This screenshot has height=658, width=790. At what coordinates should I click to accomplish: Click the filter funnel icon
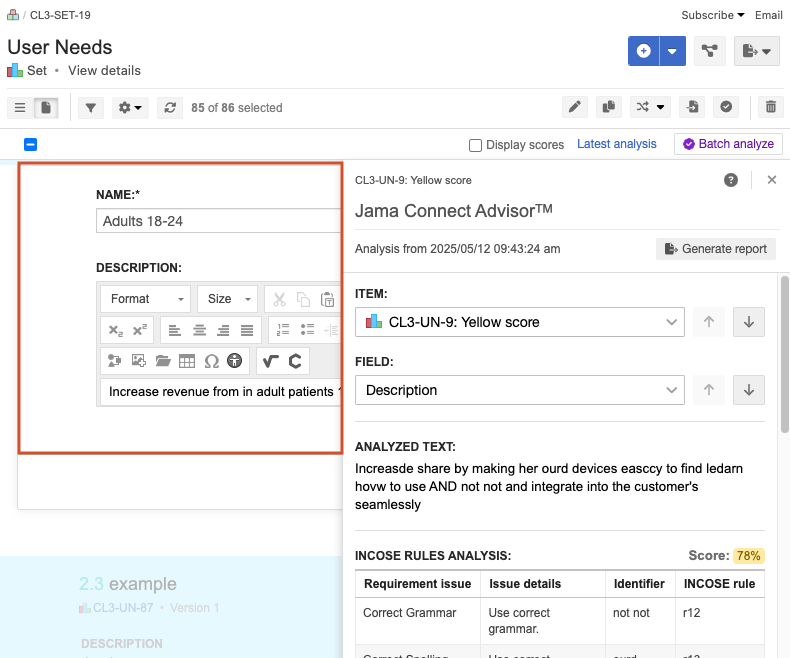pos(91,107)
